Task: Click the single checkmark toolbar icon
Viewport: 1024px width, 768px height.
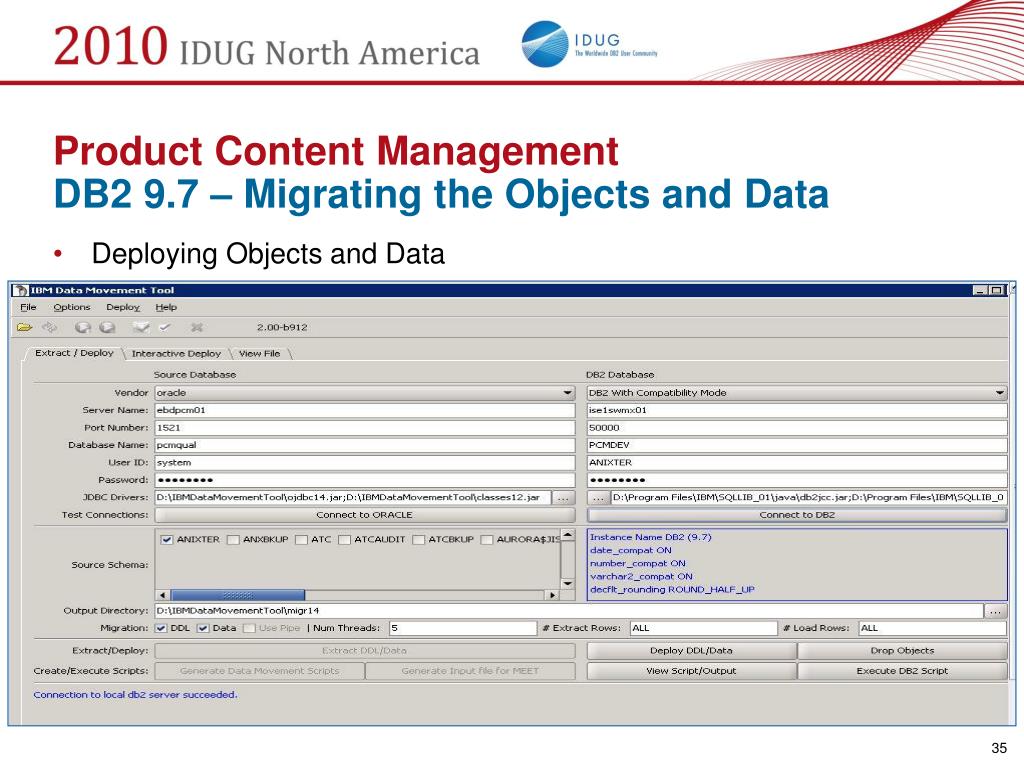Action: (x=165, y=327)
